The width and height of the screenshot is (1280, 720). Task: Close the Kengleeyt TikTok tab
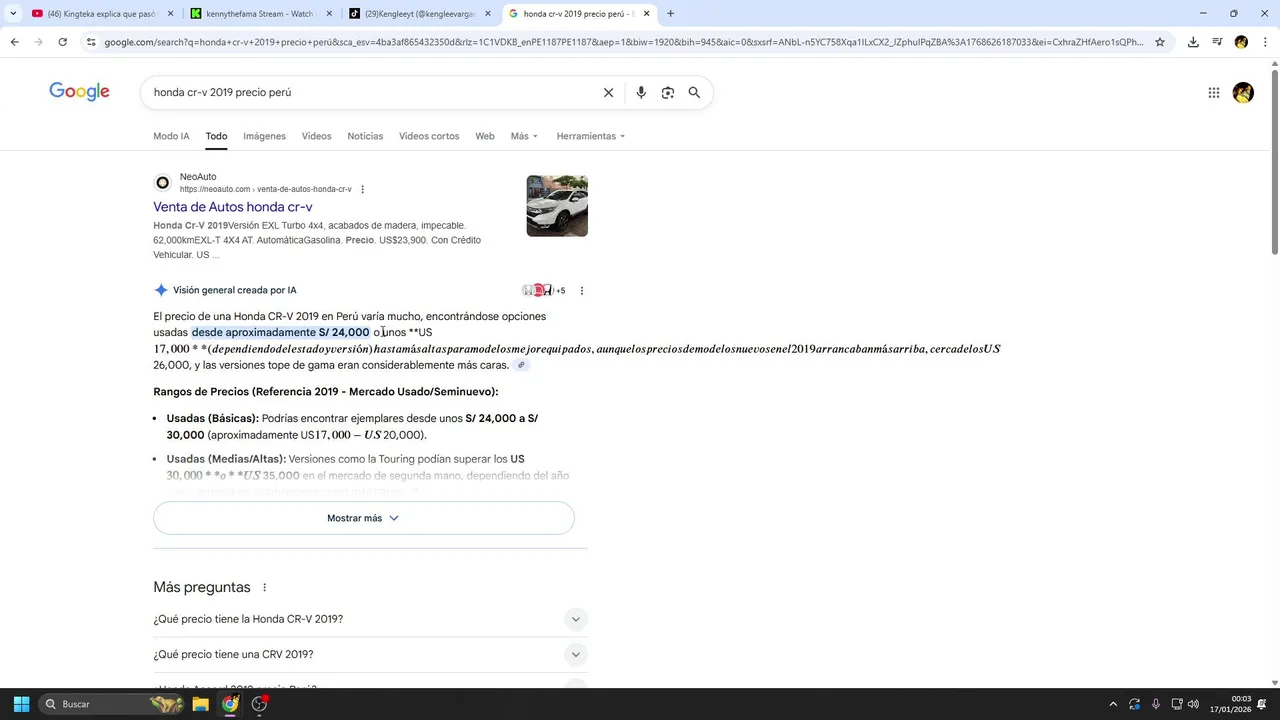tap(488, 14)
